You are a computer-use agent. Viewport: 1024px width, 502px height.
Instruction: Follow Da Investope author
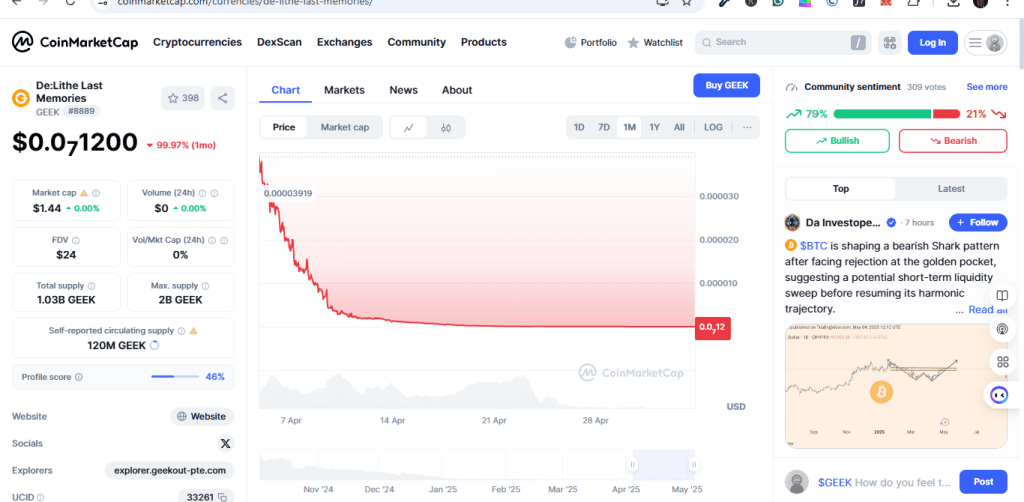[x=978, y=223]
